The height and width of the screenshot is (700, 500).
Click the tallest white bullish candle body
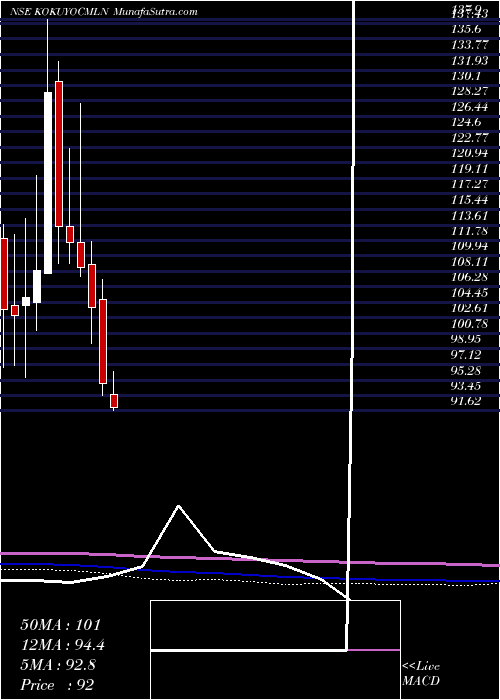coord(48,183)
